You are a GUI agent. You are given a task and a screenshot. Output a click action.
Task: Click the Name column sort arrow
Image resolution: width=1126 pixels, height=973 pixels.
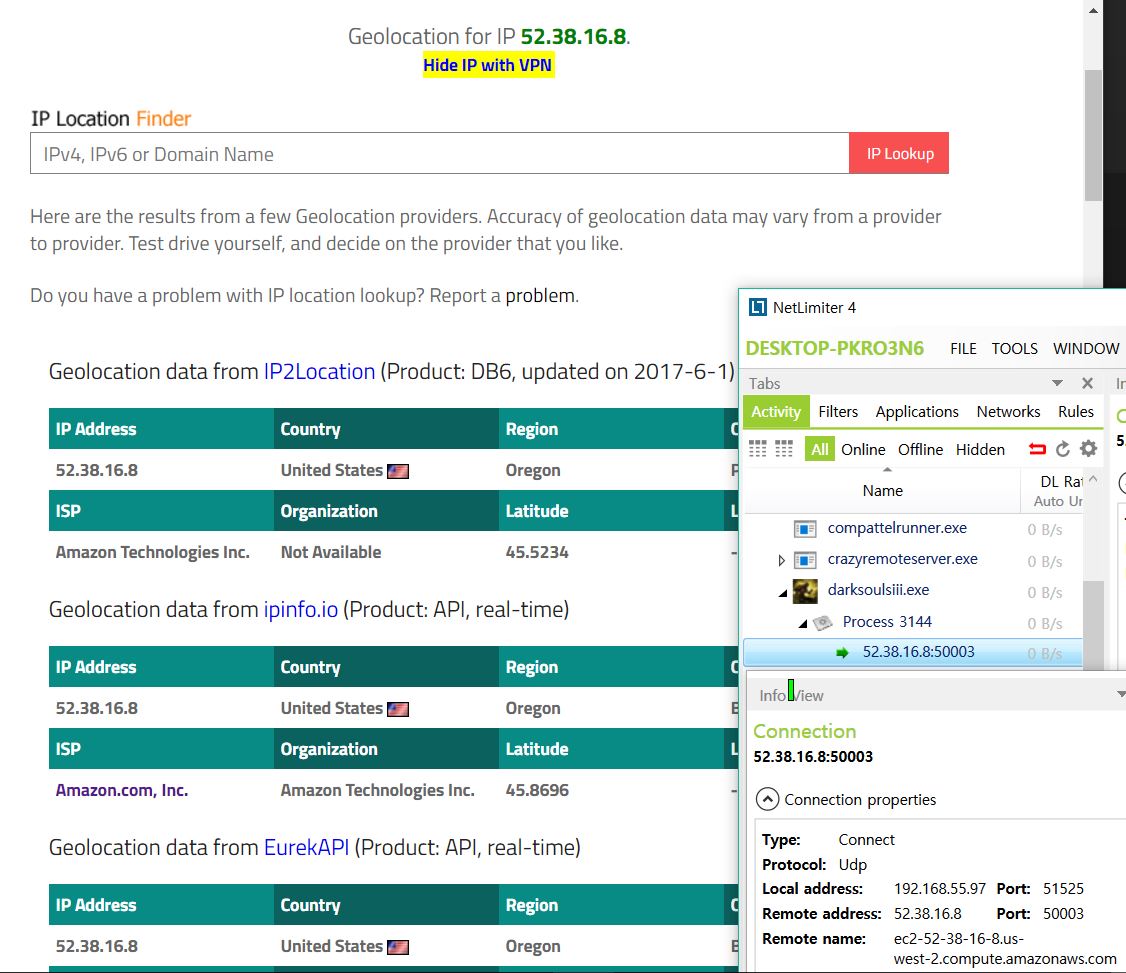887,470
